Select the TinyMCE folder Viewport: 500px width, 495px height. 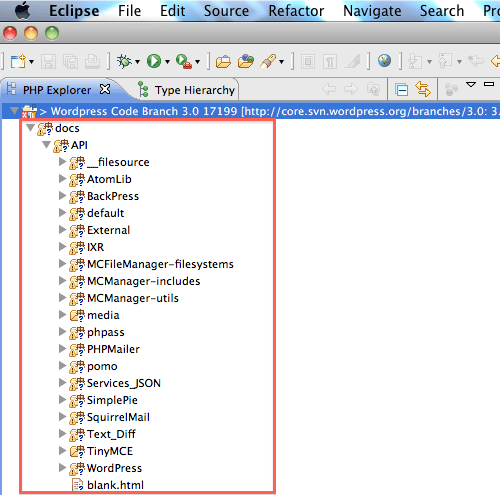pos(110,451)
